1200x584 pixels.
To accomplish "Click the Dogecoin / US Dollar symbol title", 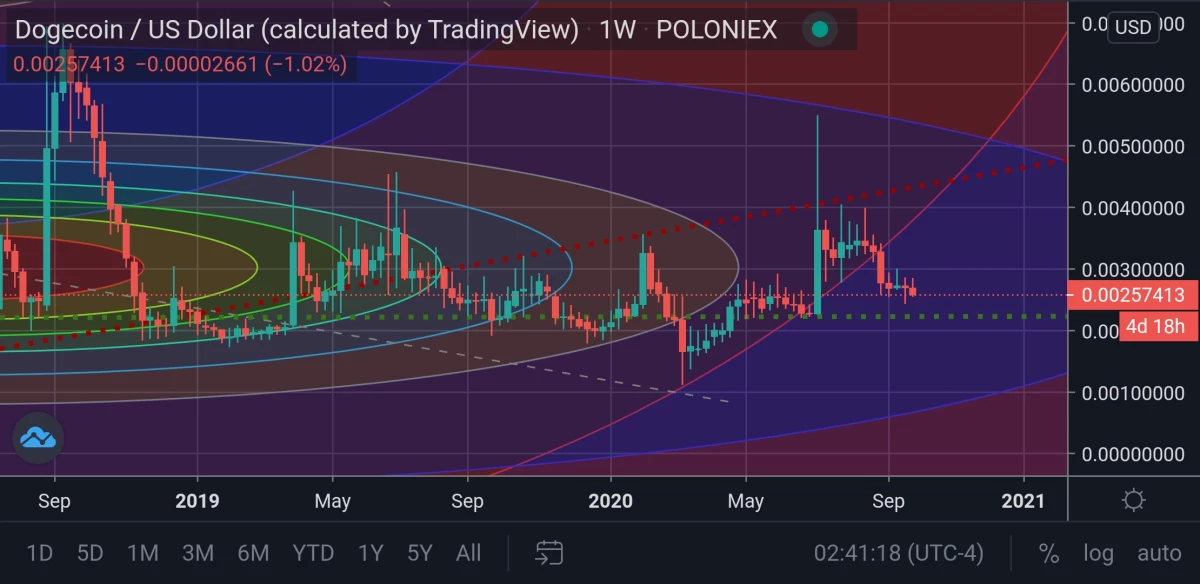I will pyautogui.click(x=297, y=30).
